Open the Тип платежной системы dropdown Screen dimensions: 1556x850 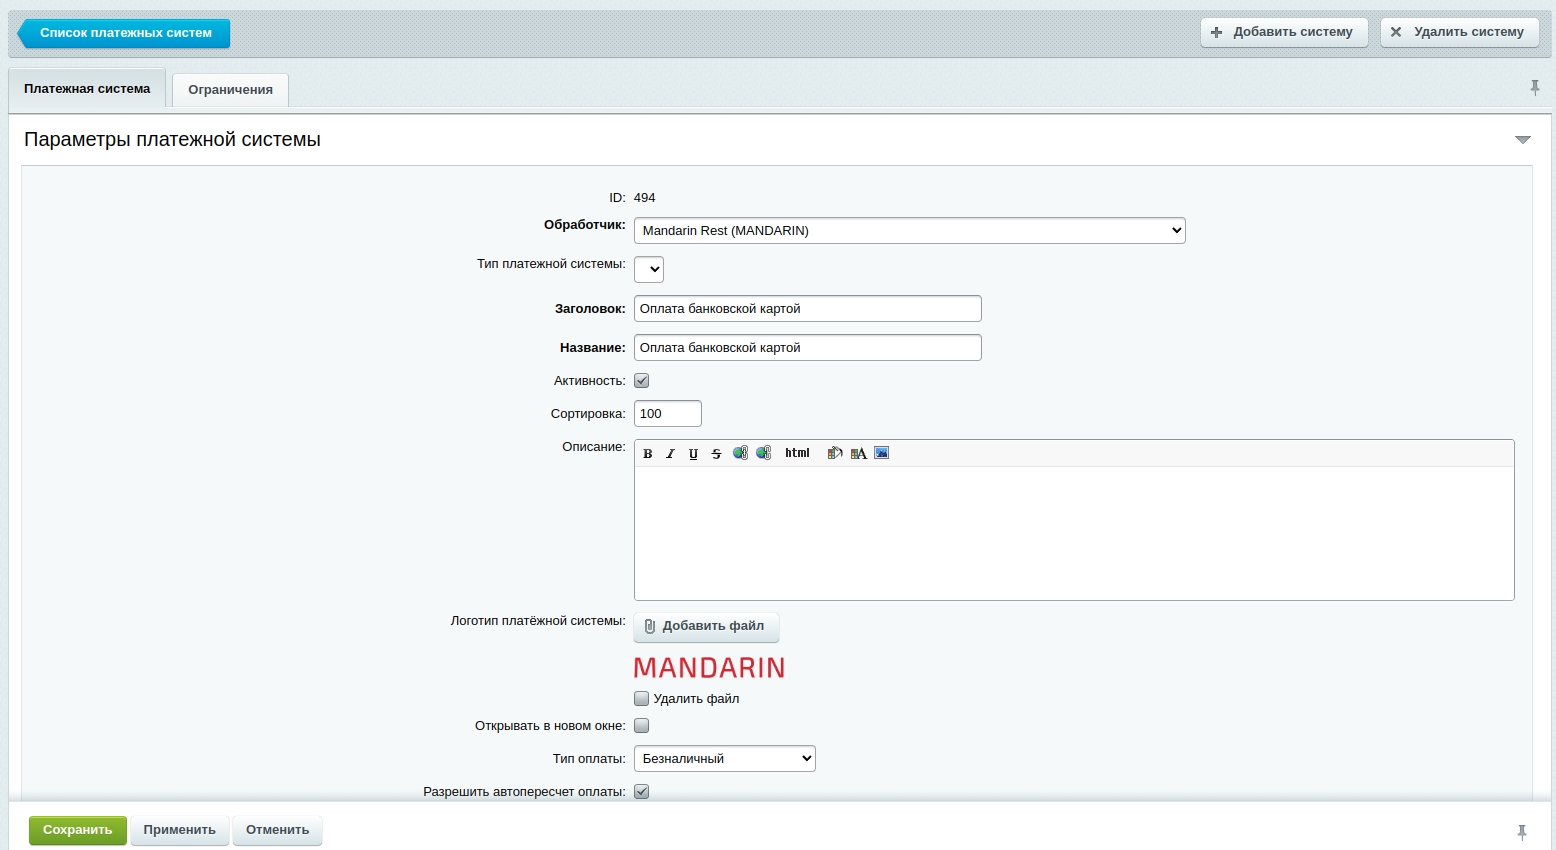[x=649, y=269]
